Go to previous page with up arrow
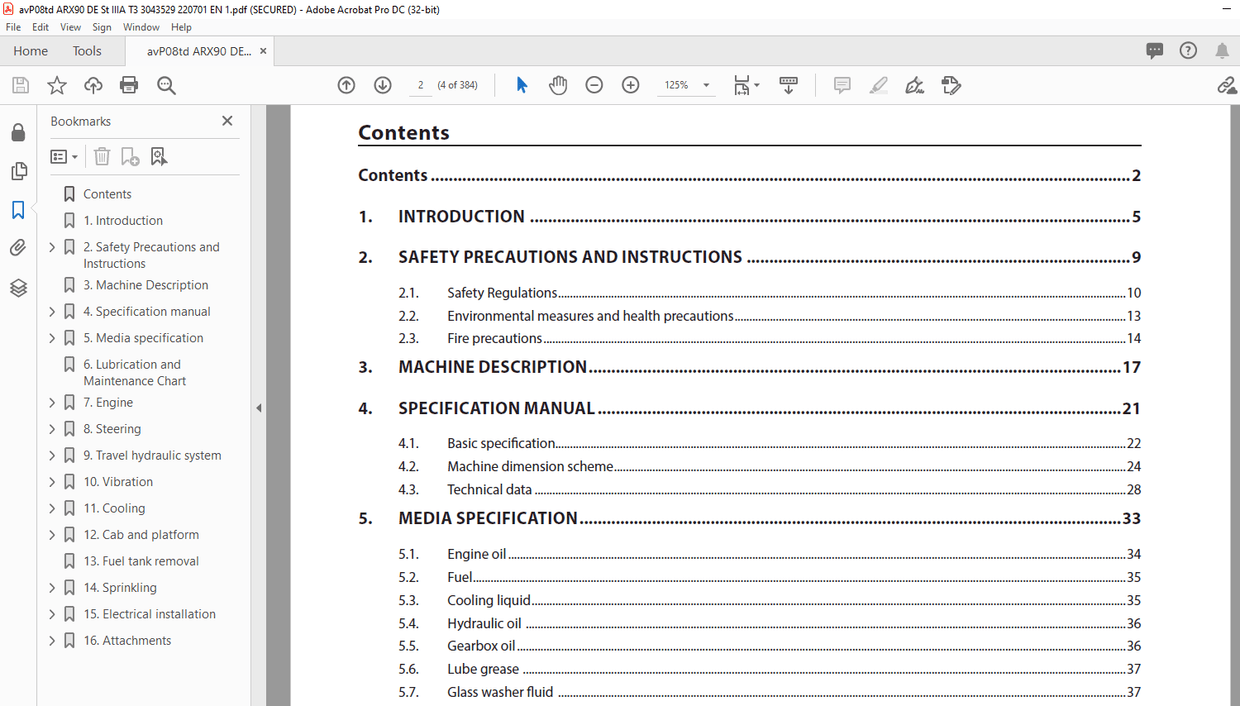1240x706 pixels. click(346, 85)
